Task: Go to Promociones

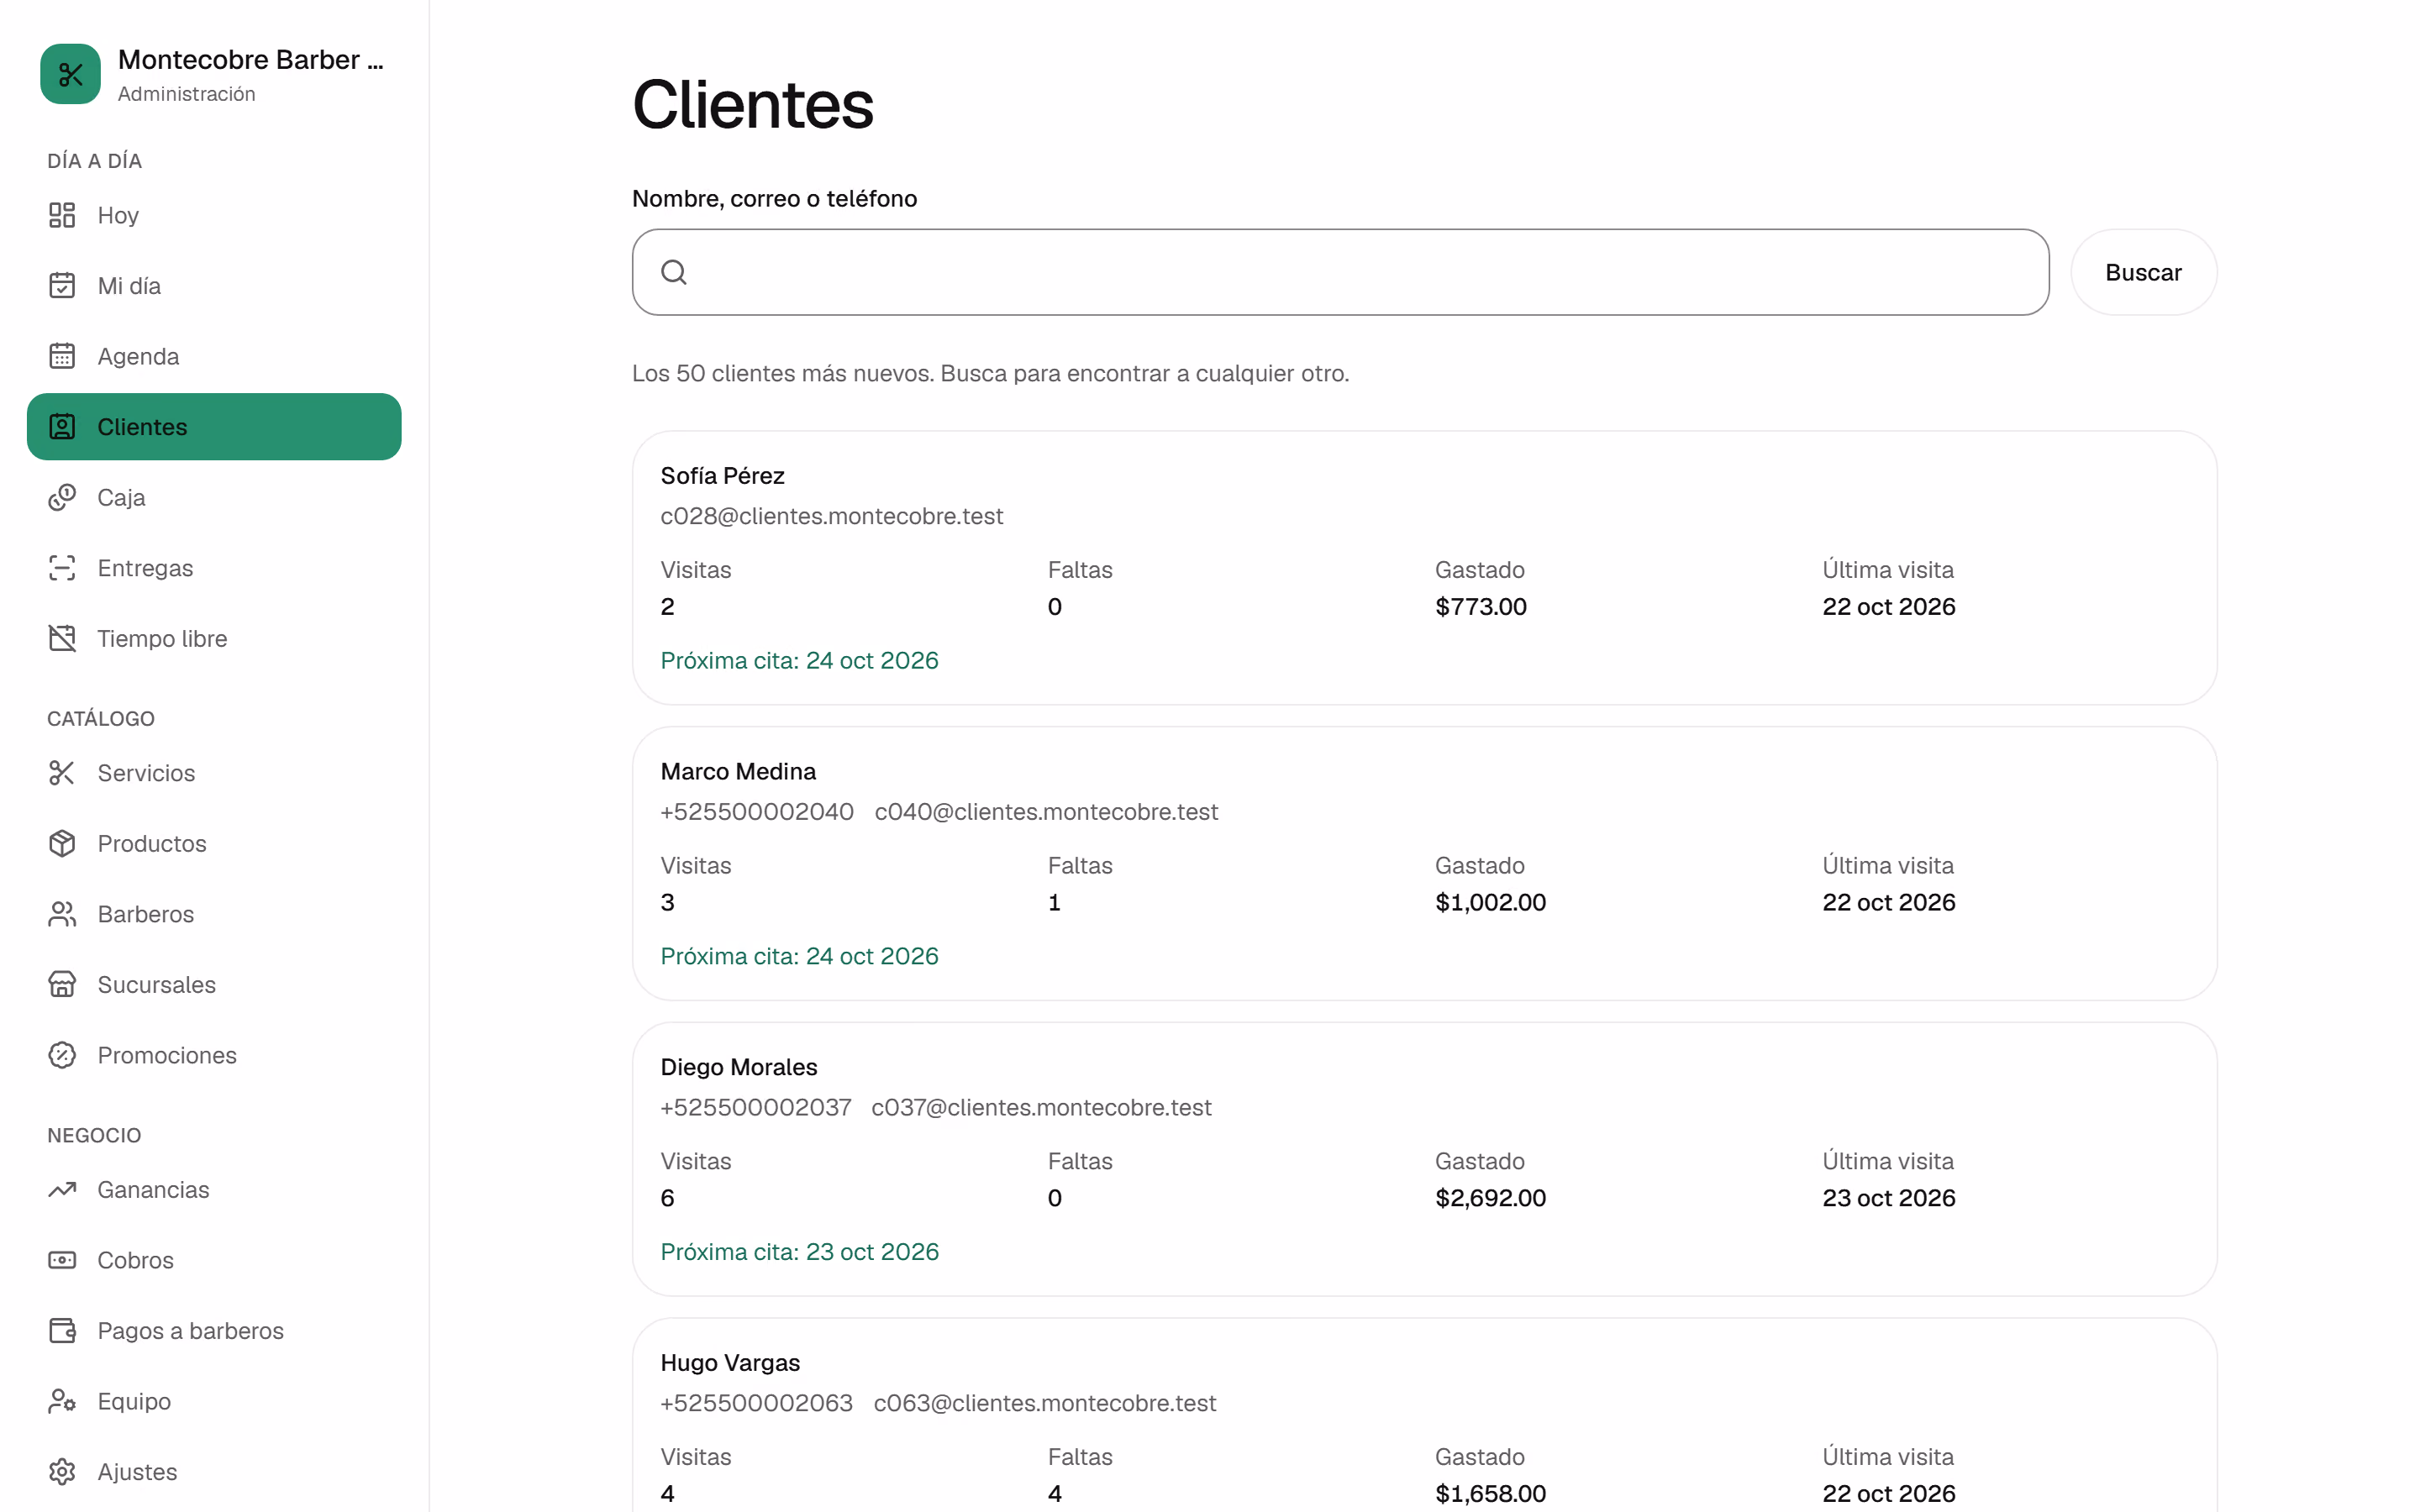Action: pyautogui.click(x=214, y=1055)
